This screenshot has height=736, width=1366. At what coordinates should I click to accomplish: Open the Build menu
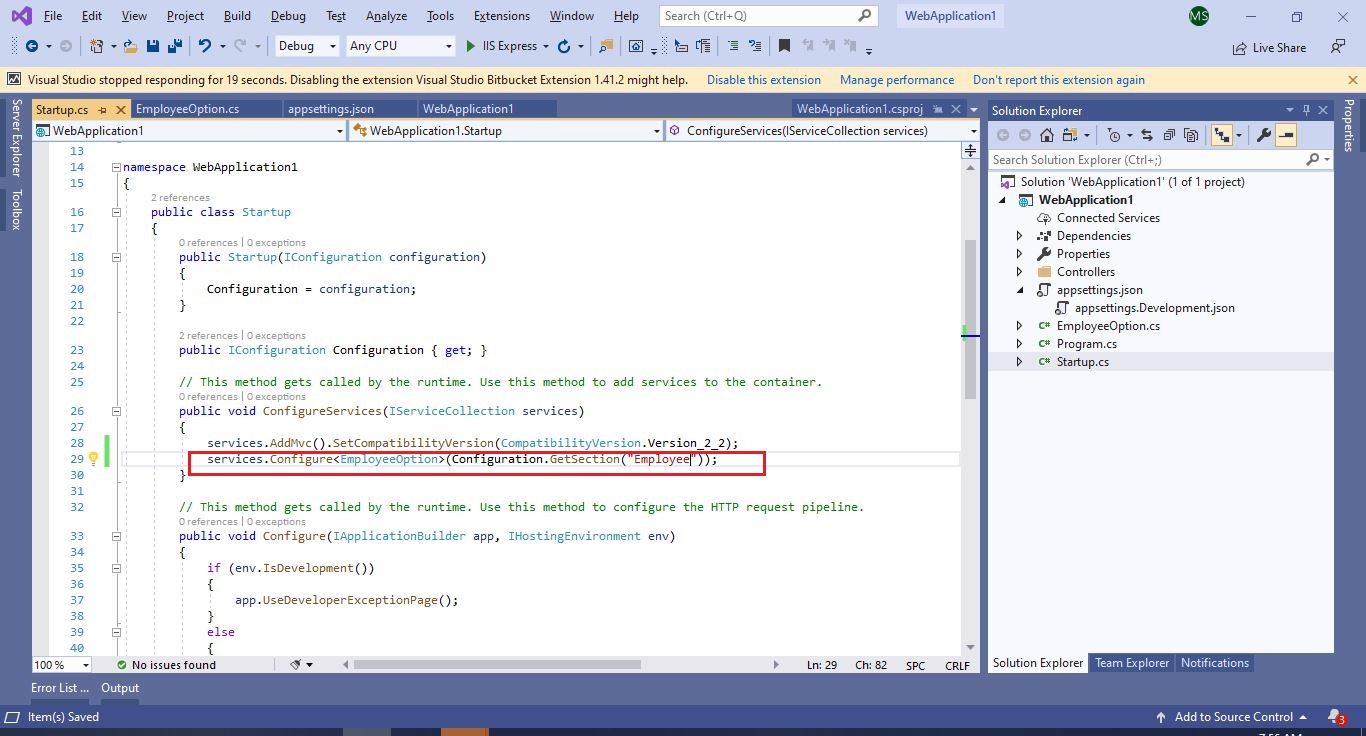click(x=237, y=16)
